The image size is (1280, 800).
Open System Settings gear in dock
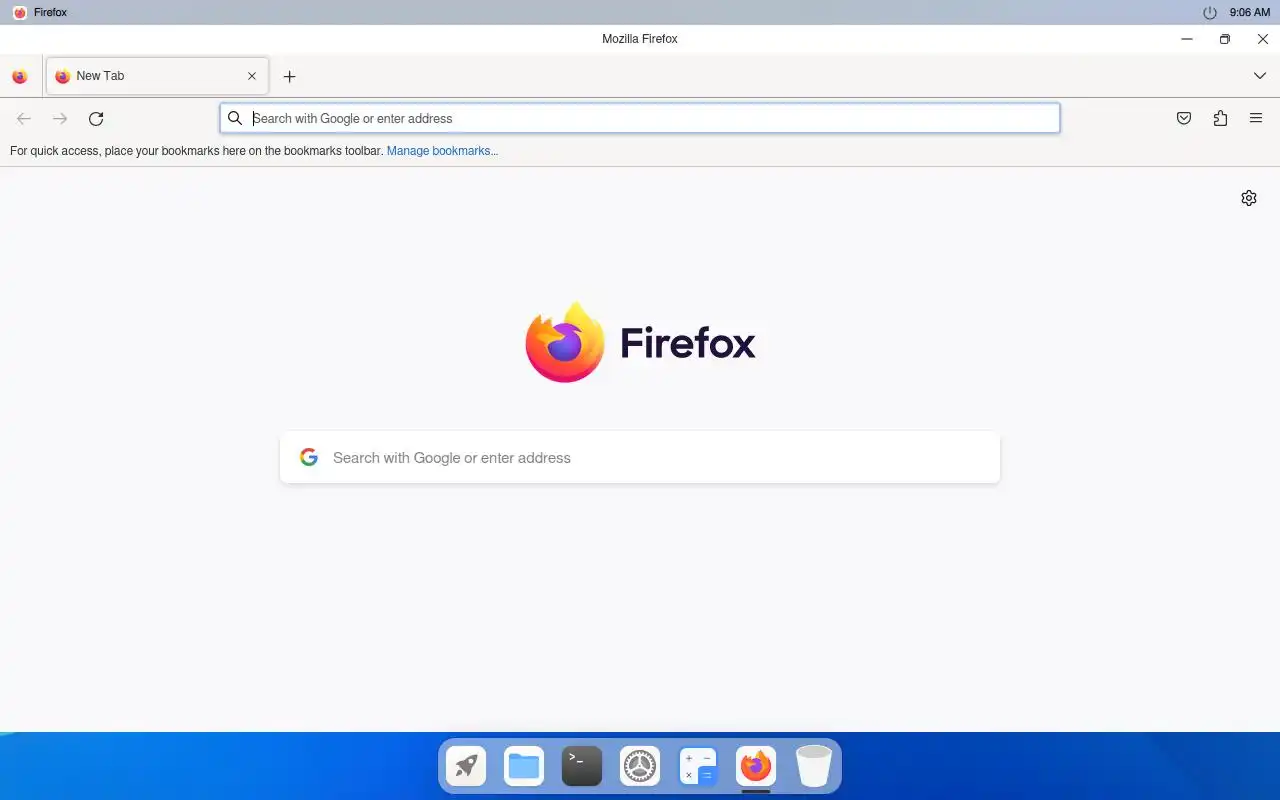[640, 767]
